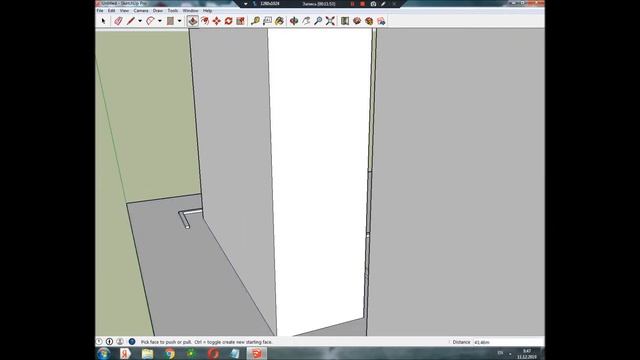The image size is (640, 360).
Task: Select the Rectangle shapes tool
Action: [170, 21]
